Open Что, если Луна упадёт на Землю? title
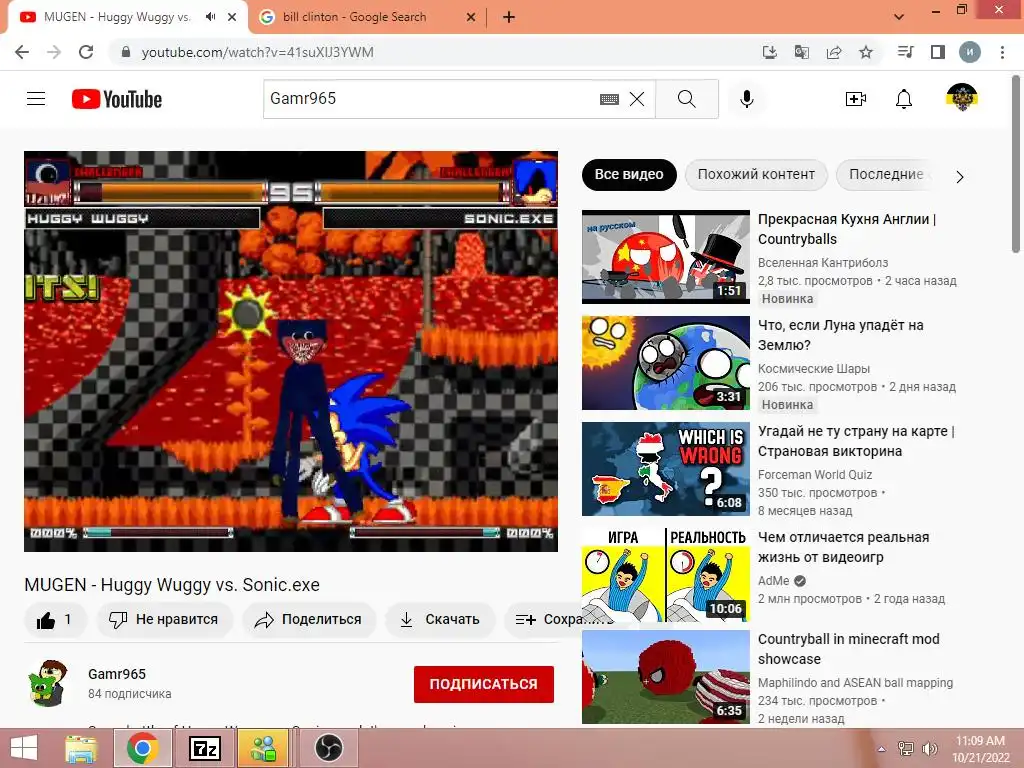Viewport: 1024px width, 768px height. point(840,335)
